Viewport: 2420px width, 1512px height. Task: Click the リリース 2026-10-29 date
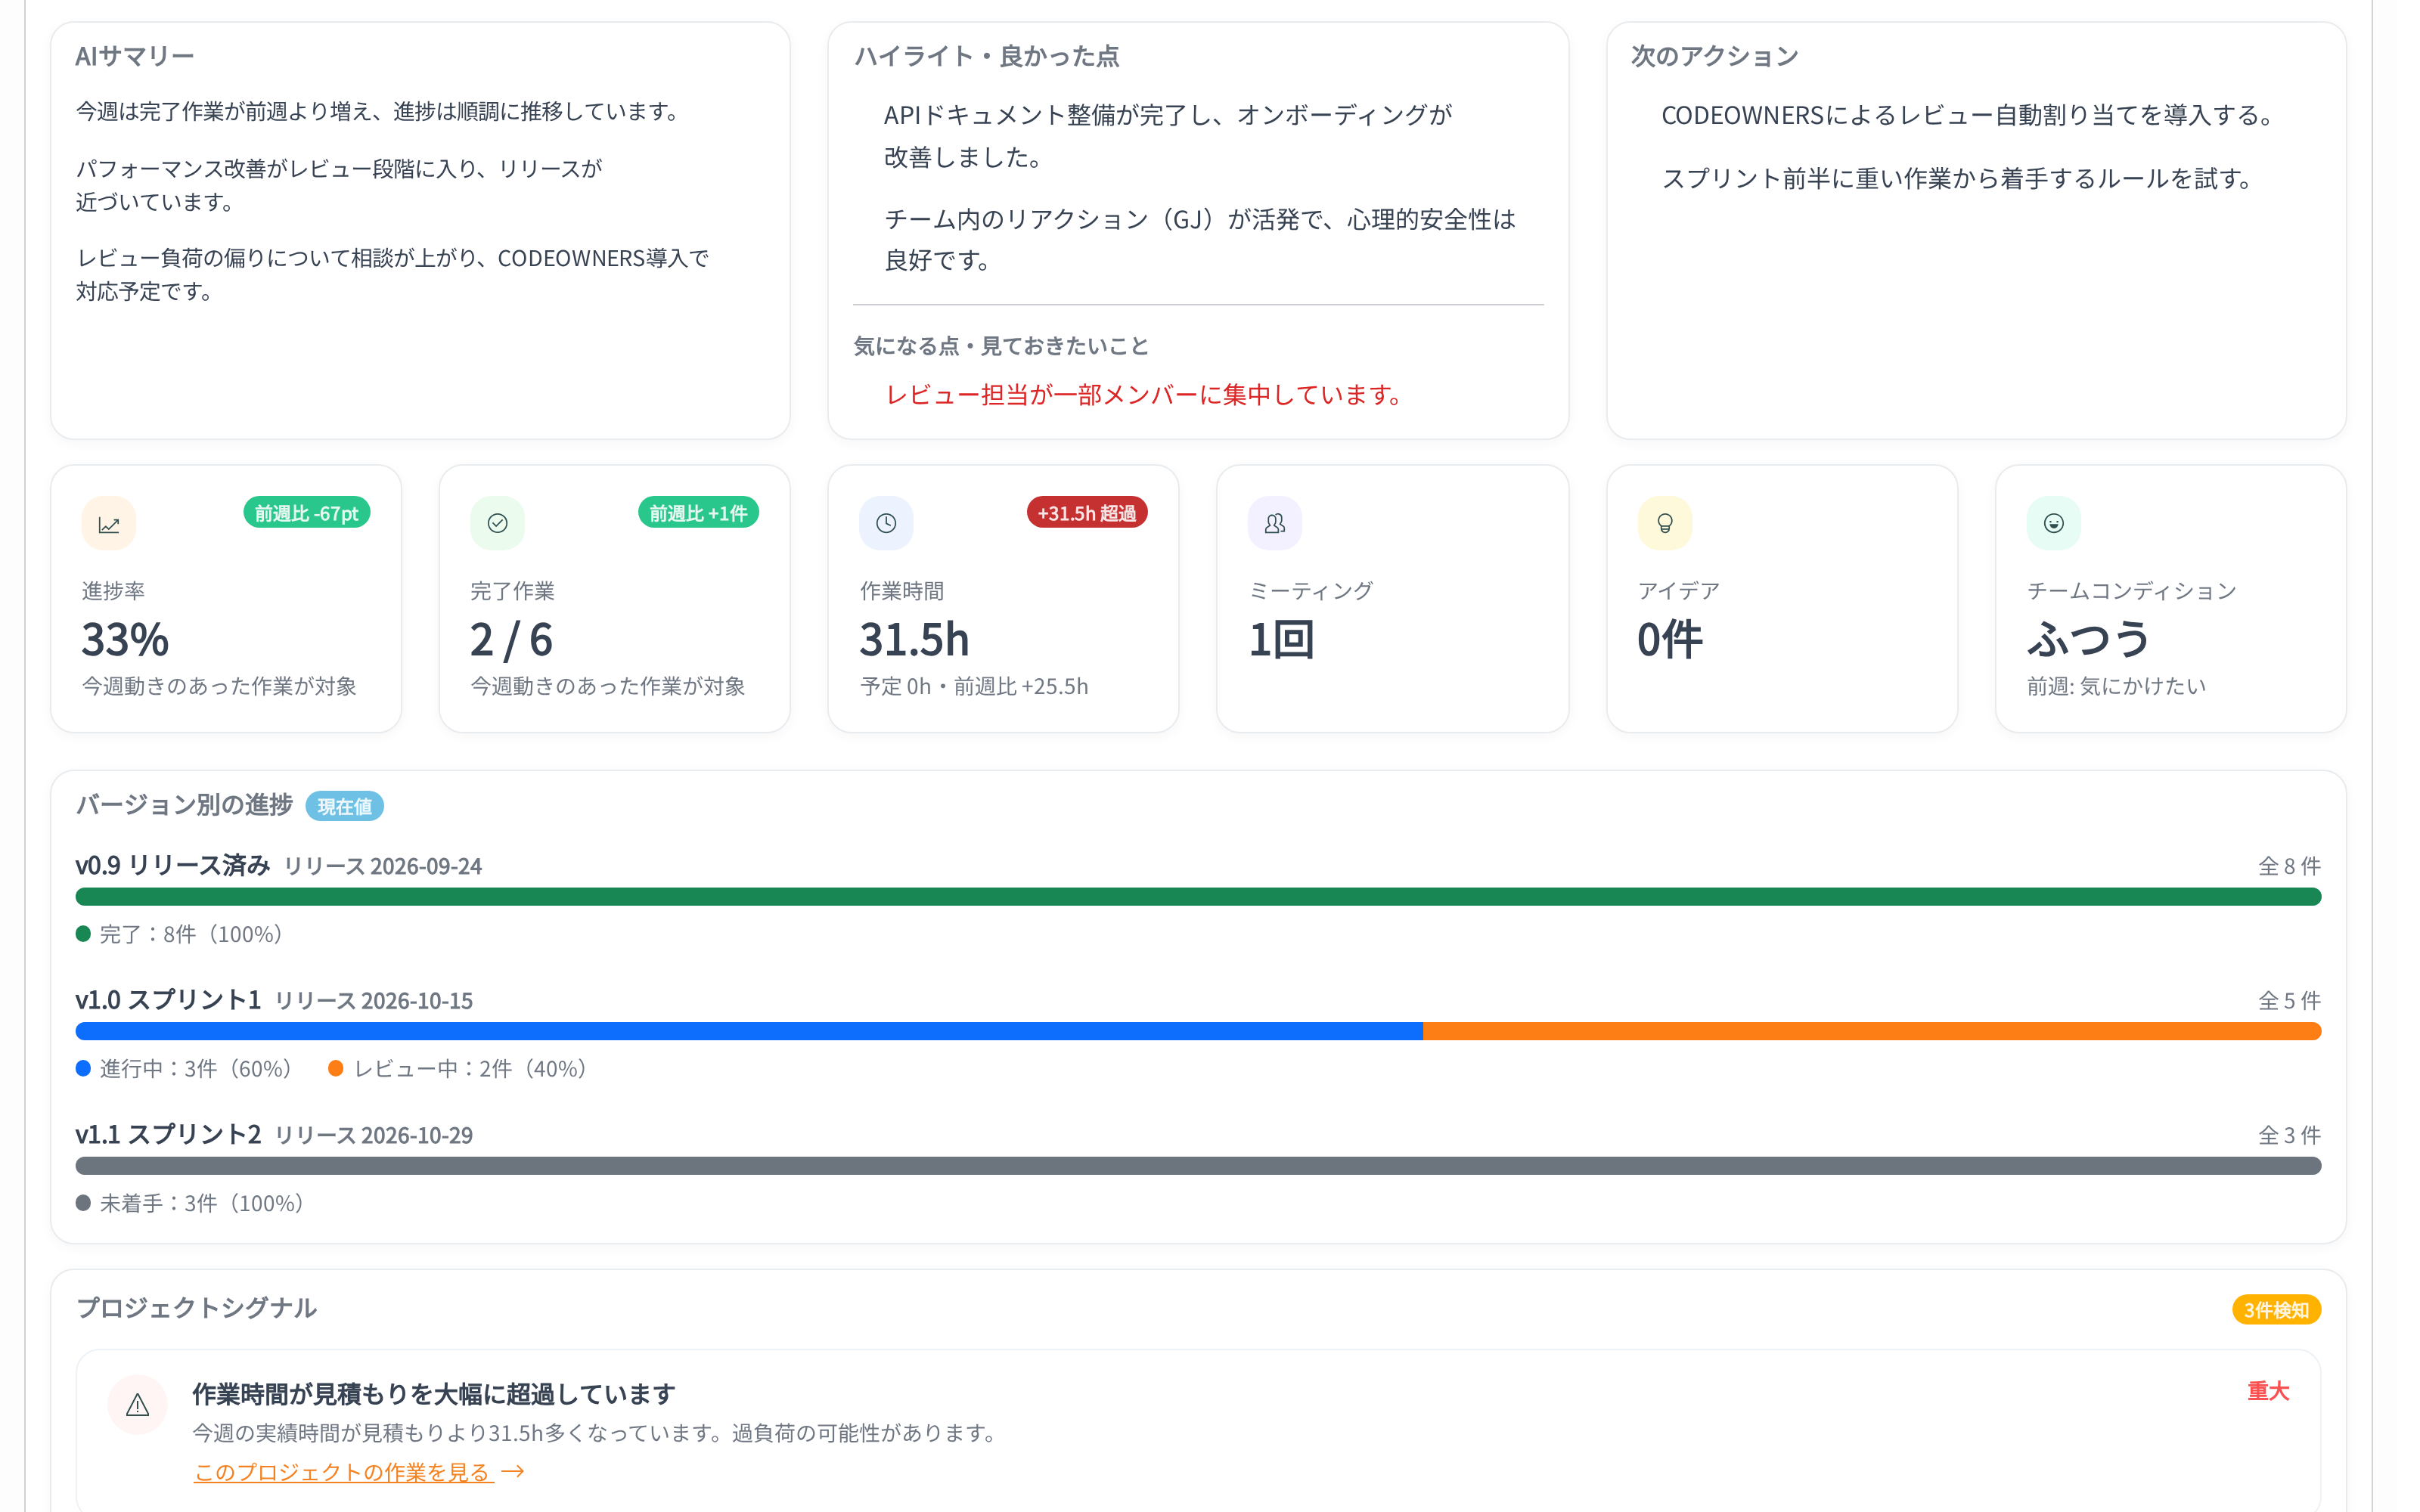pyautogui.click(x=374, y=1135)
